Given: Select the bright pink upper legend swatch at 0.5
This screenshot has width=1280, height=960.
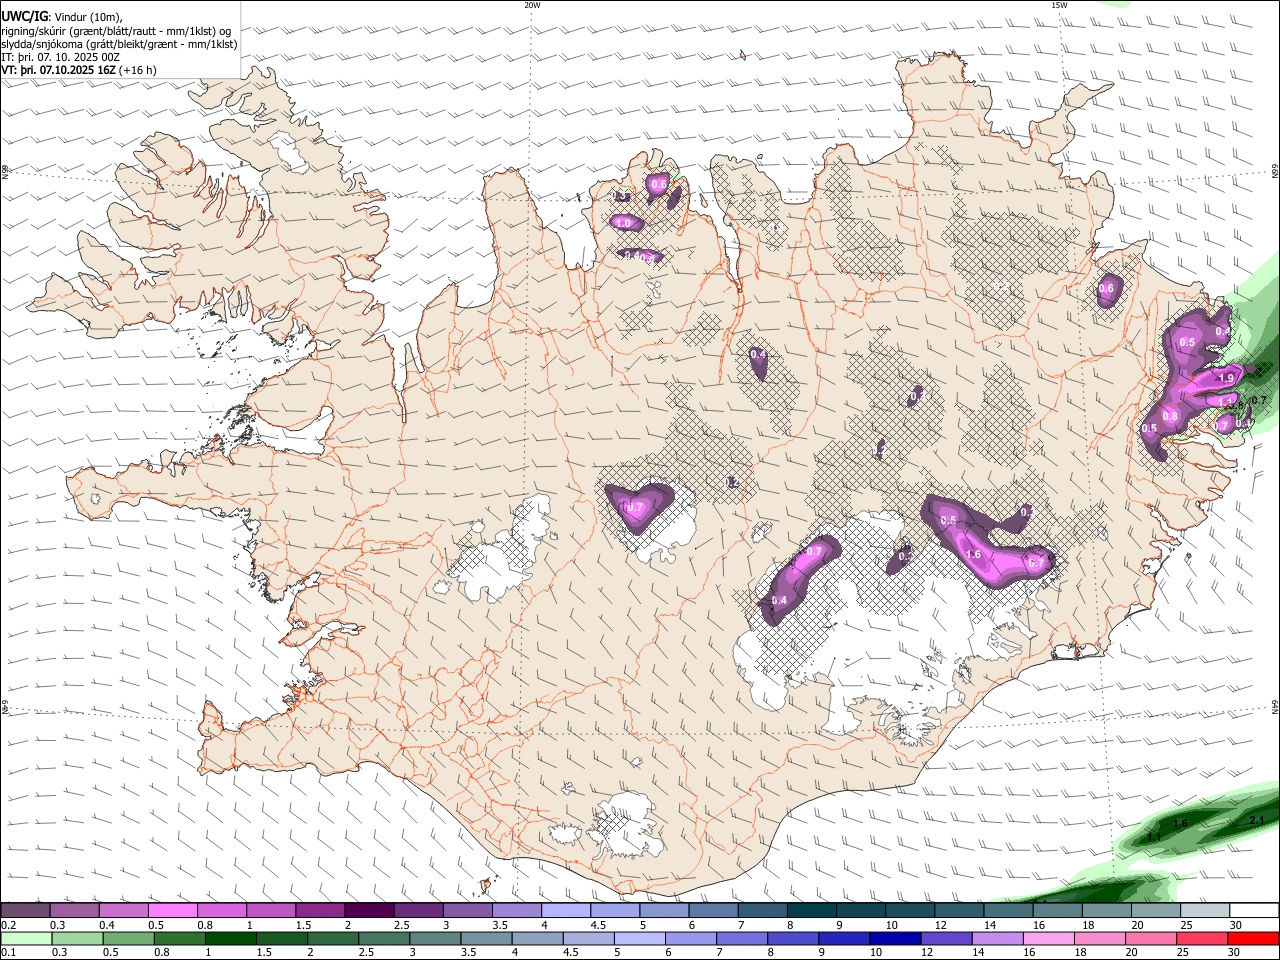Looking at the screenshot, I should click(x=172, y=910).
